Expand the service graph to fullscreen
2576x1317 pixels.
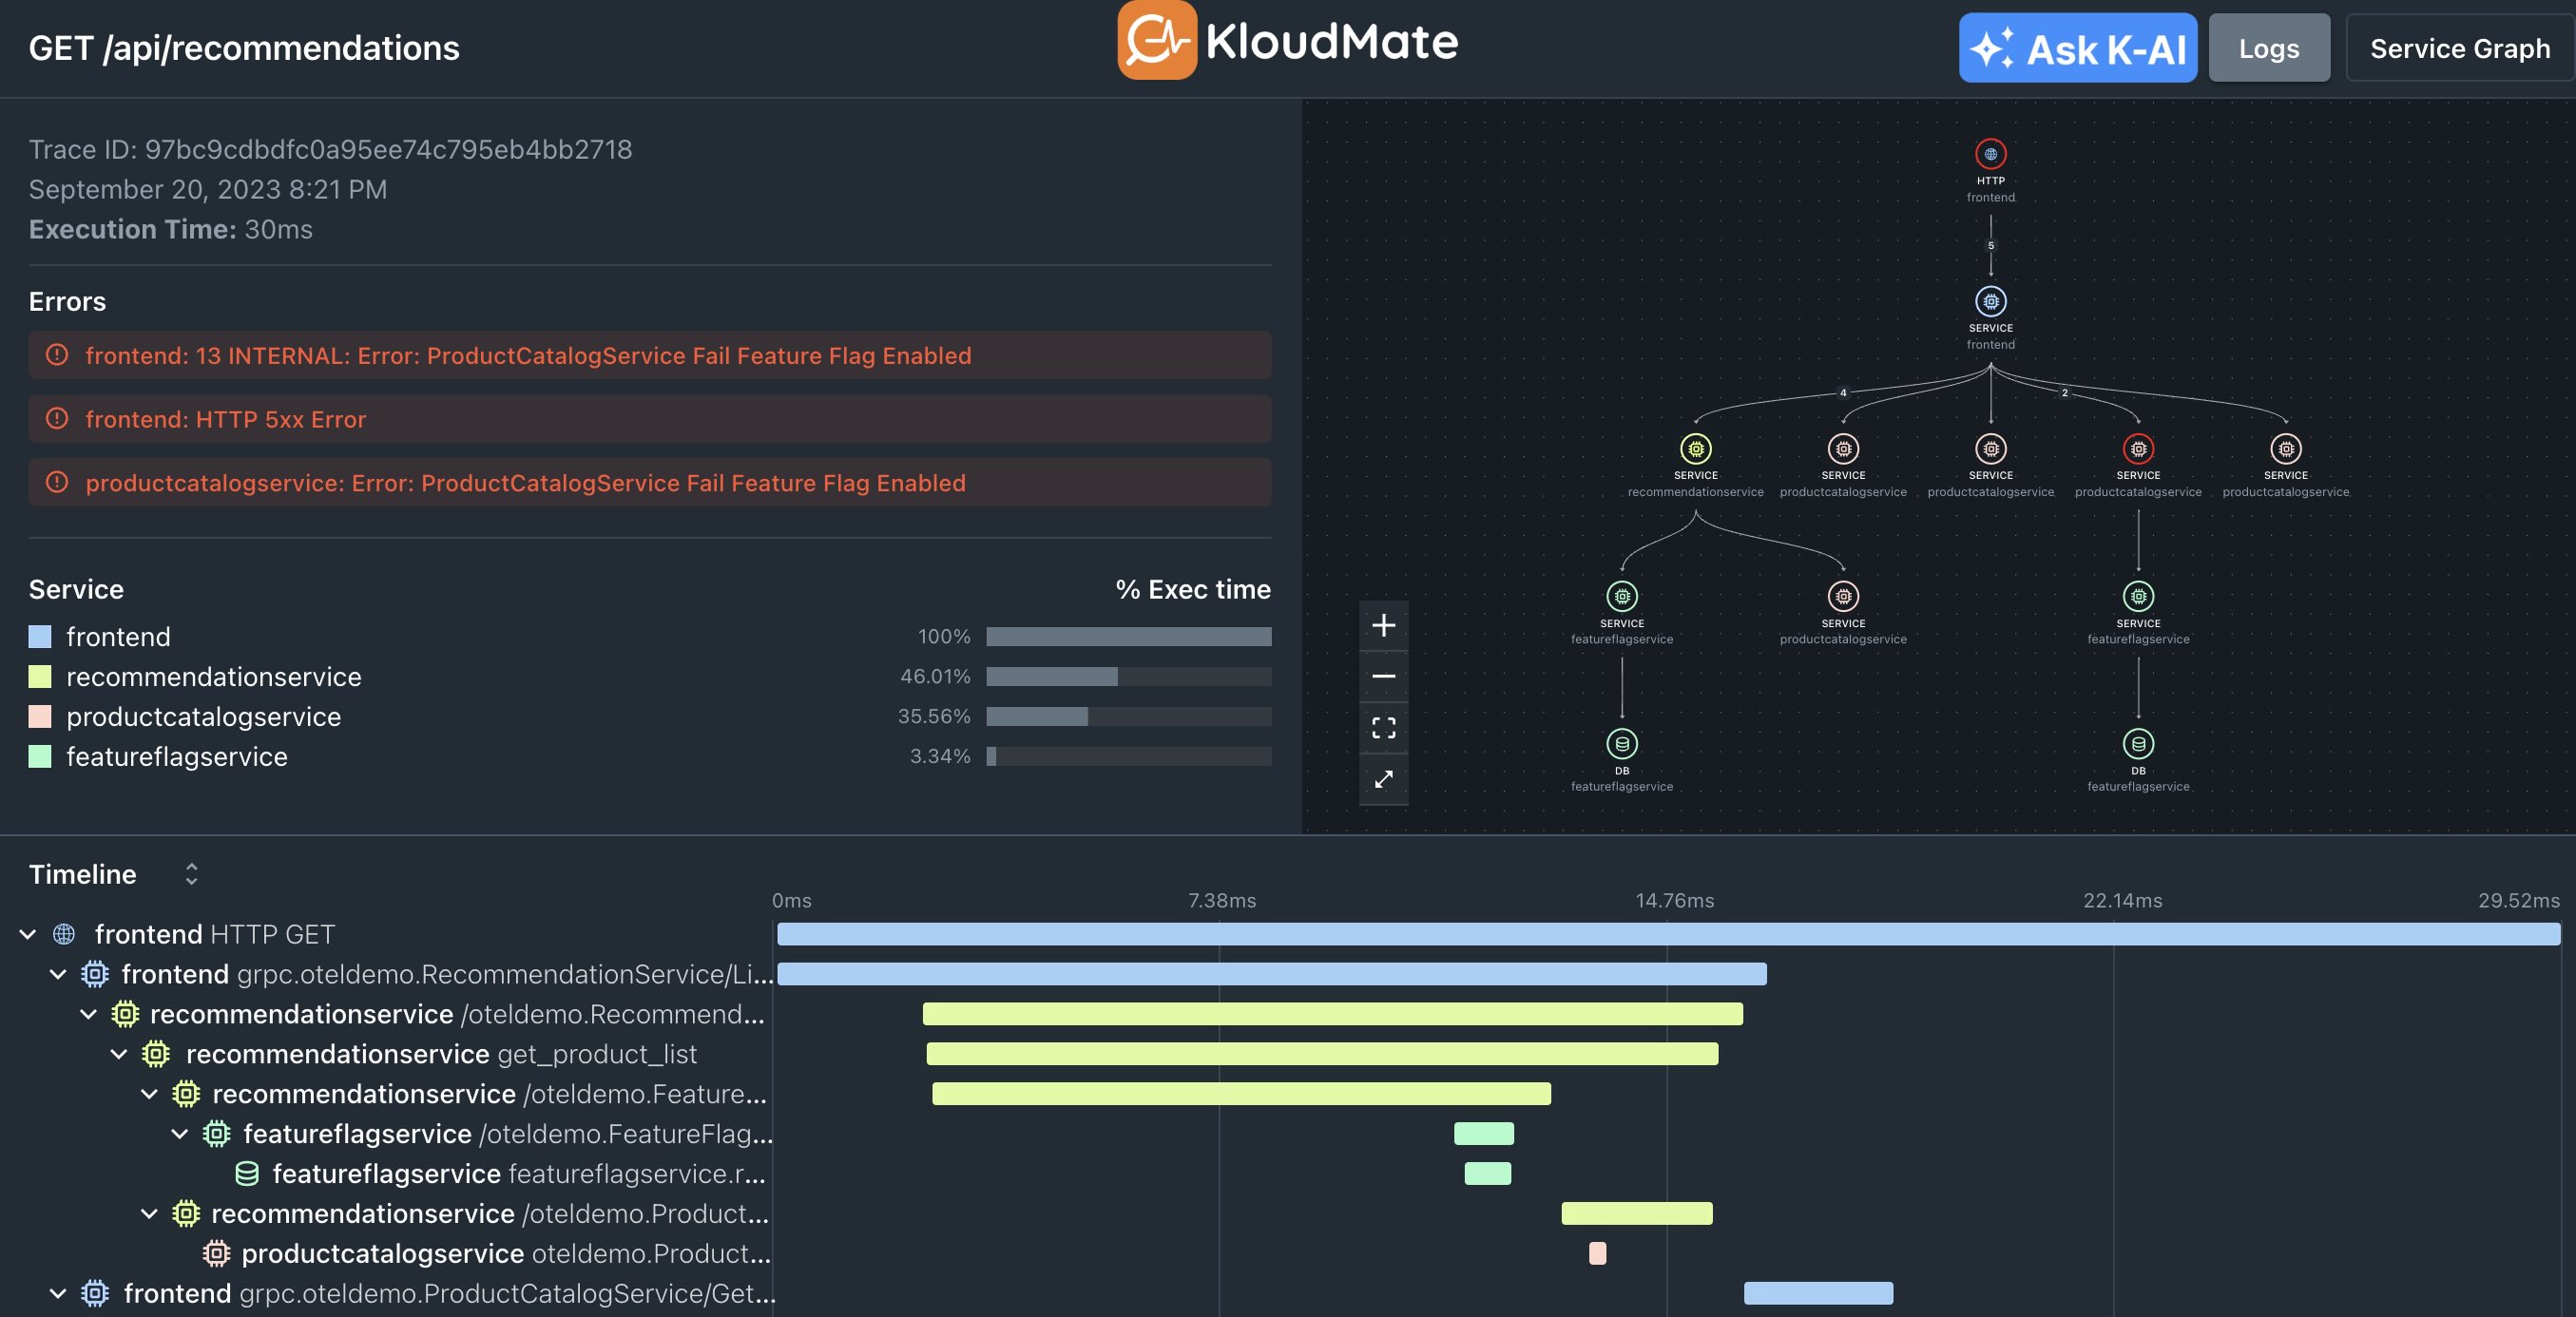pyautogui.click(x=1384, y=781)
